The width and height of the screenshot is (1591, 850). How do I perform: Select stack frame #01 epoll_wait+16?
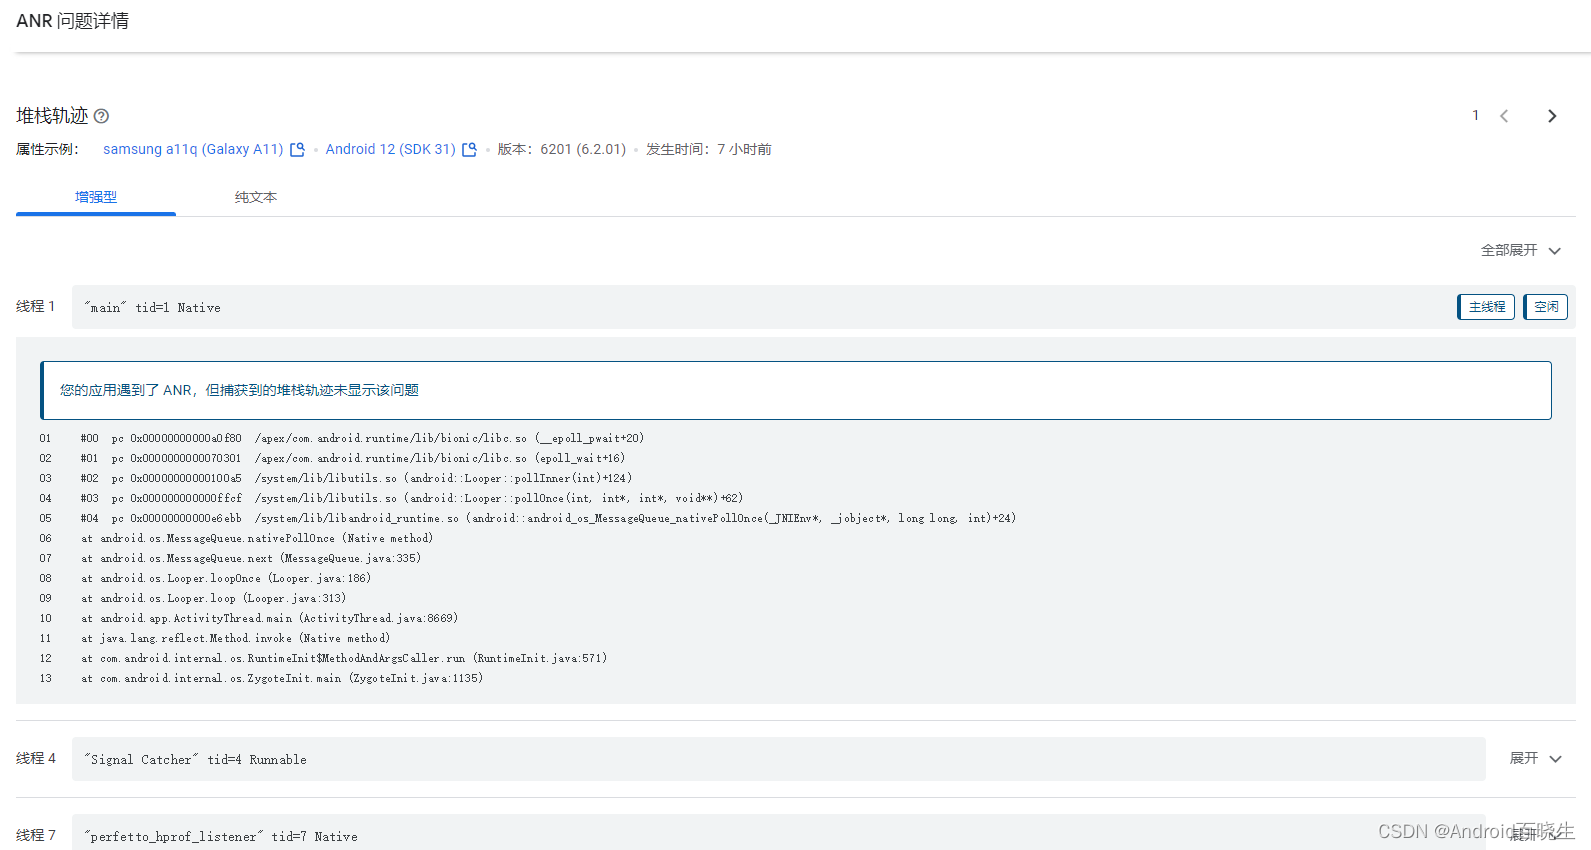pos(352,458)
